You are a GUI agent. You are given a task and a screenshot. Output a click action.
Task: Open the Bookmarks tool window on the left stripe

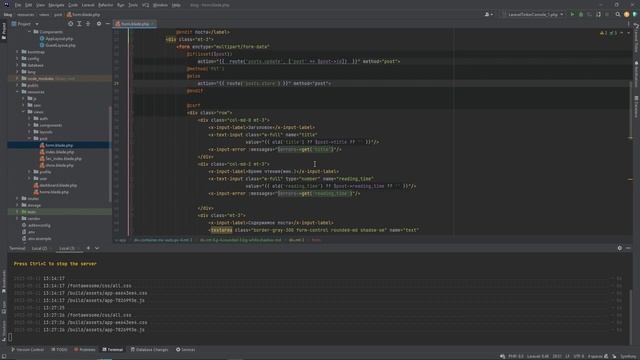[4, 281]
